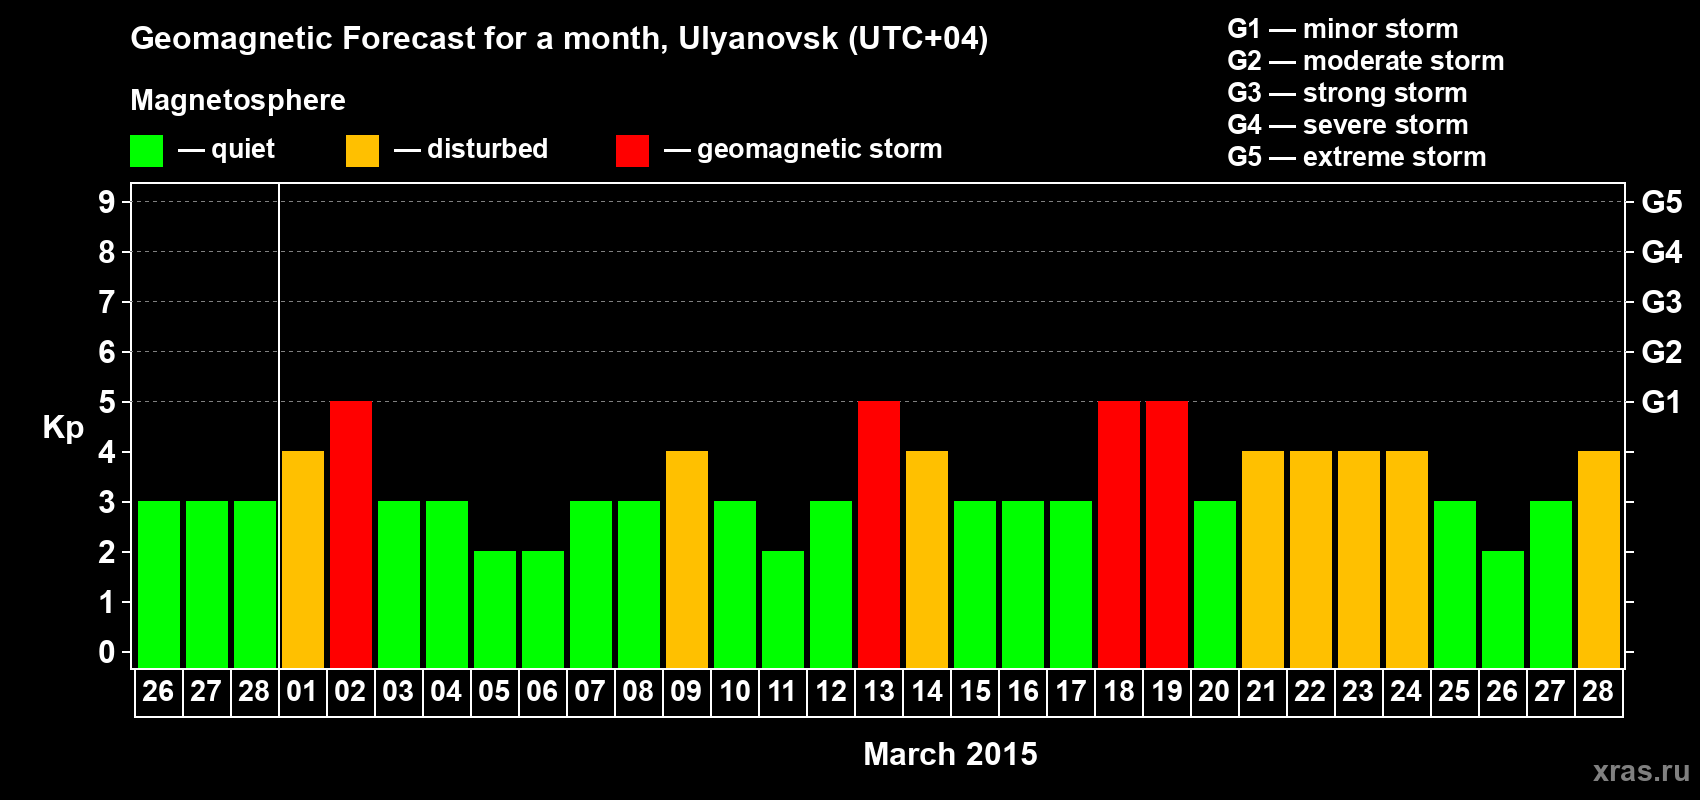
Task: Click the date label 01 on axis
Action: pos(302,692)
